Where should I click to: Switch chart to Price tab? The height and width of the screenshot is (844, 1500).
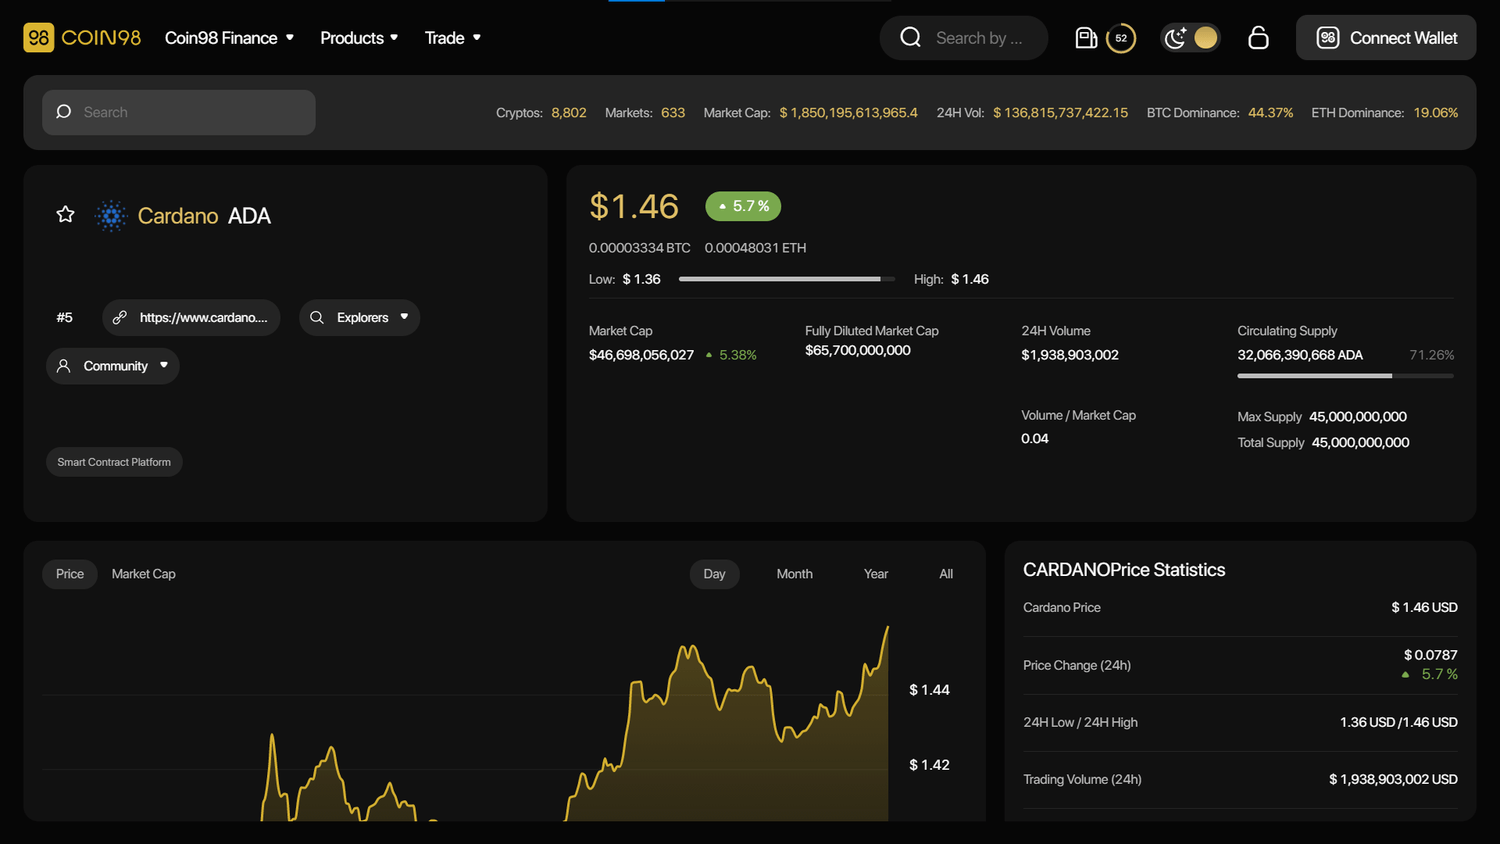pyautogui.click(x=70, y=574)
